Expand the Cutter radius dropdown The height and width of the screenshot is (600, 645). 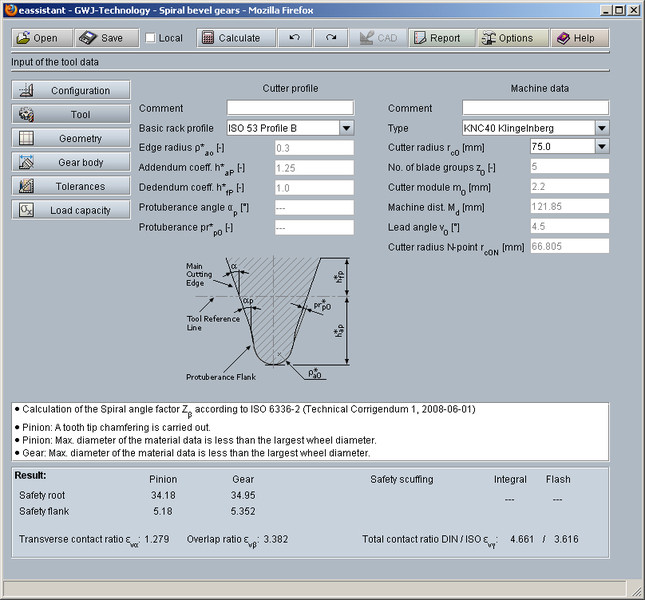(601, 147)
